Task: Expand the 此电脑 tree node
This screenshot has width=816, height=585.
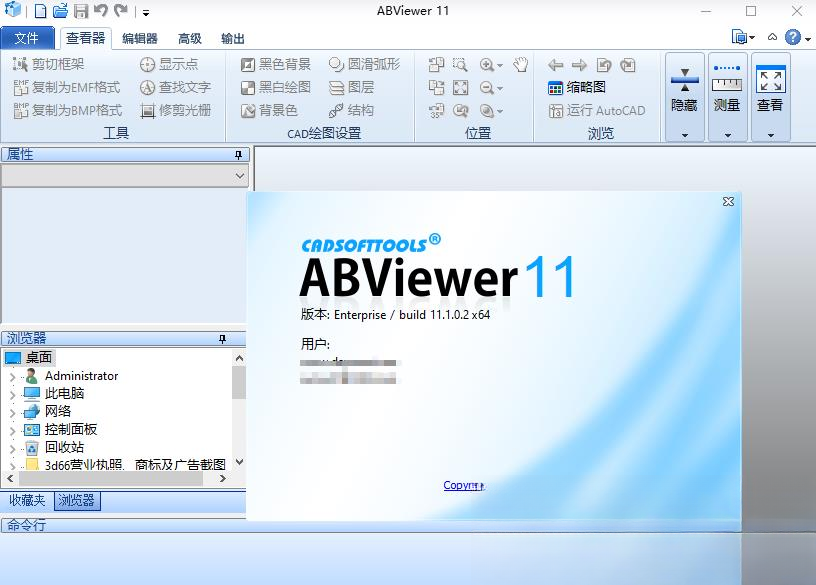Action: (x=12, y=395)
